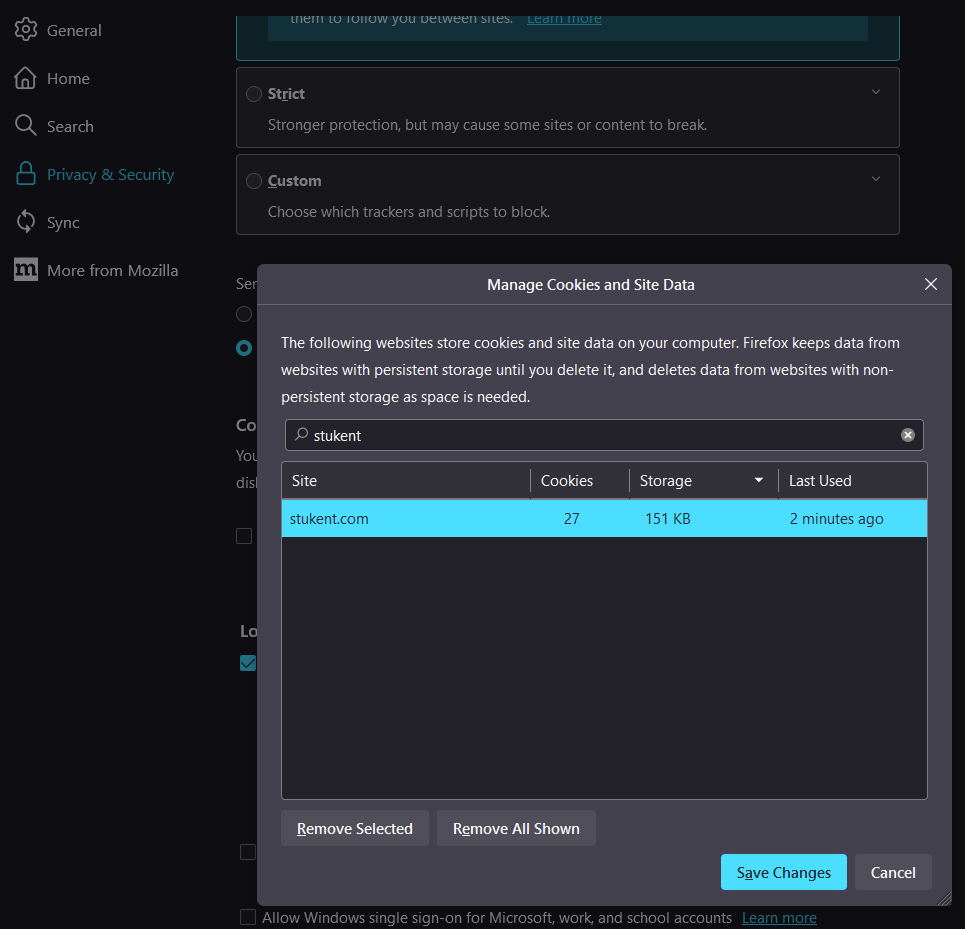Select the stukent.com row
965x929 pixels.
(x=604, y=518)
